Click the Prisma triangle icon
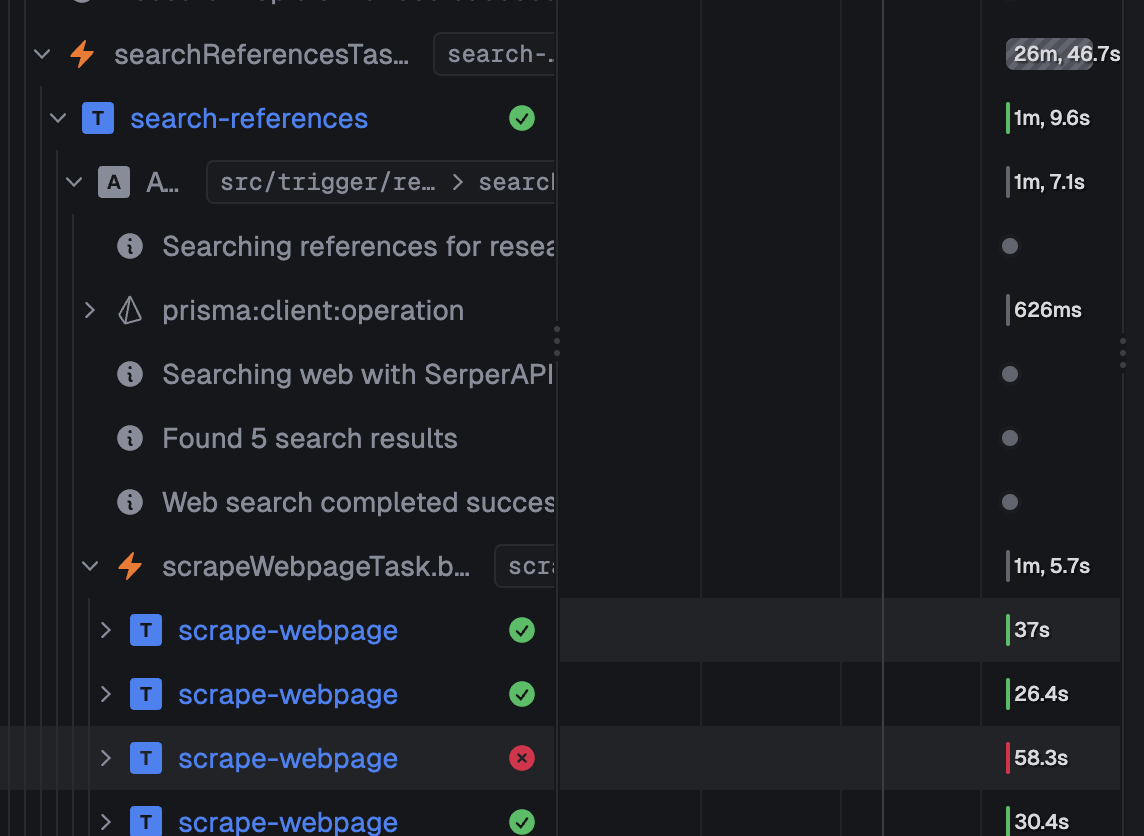This screenshot has height=836, width=1144. [x=130, y=310]
